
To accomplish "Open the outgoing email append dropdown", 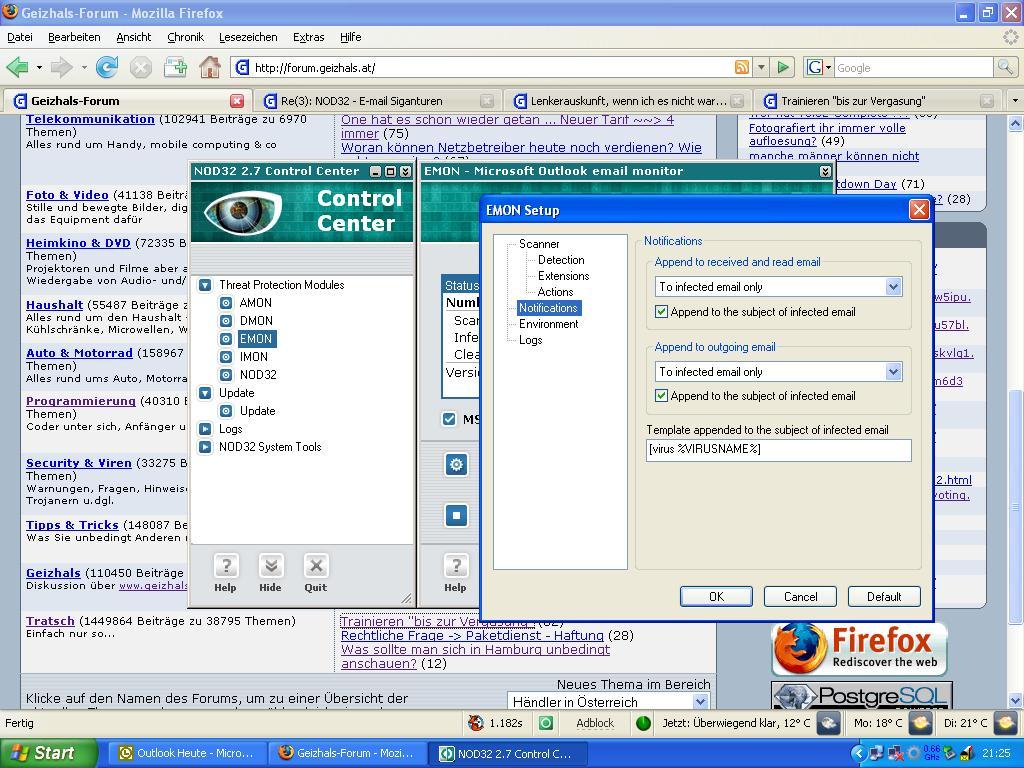I will pos(893,372).
